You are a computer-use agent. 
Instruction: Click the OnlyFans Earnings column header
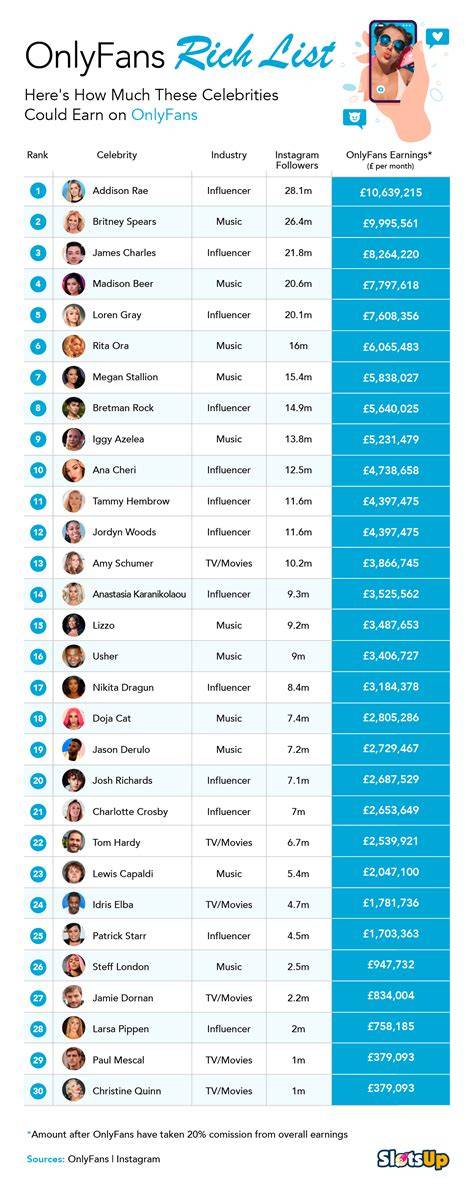click(x=389, y=160)
